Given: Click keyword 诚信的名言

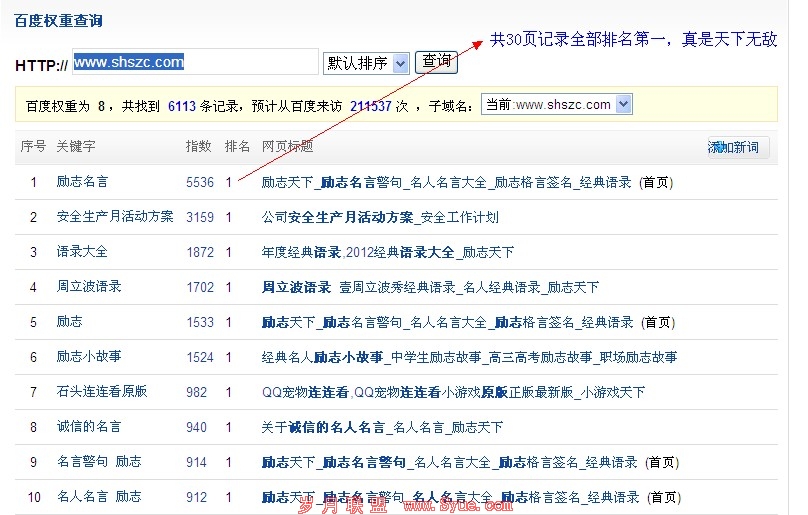Looking at the screenshot, I should pos(89,427).
